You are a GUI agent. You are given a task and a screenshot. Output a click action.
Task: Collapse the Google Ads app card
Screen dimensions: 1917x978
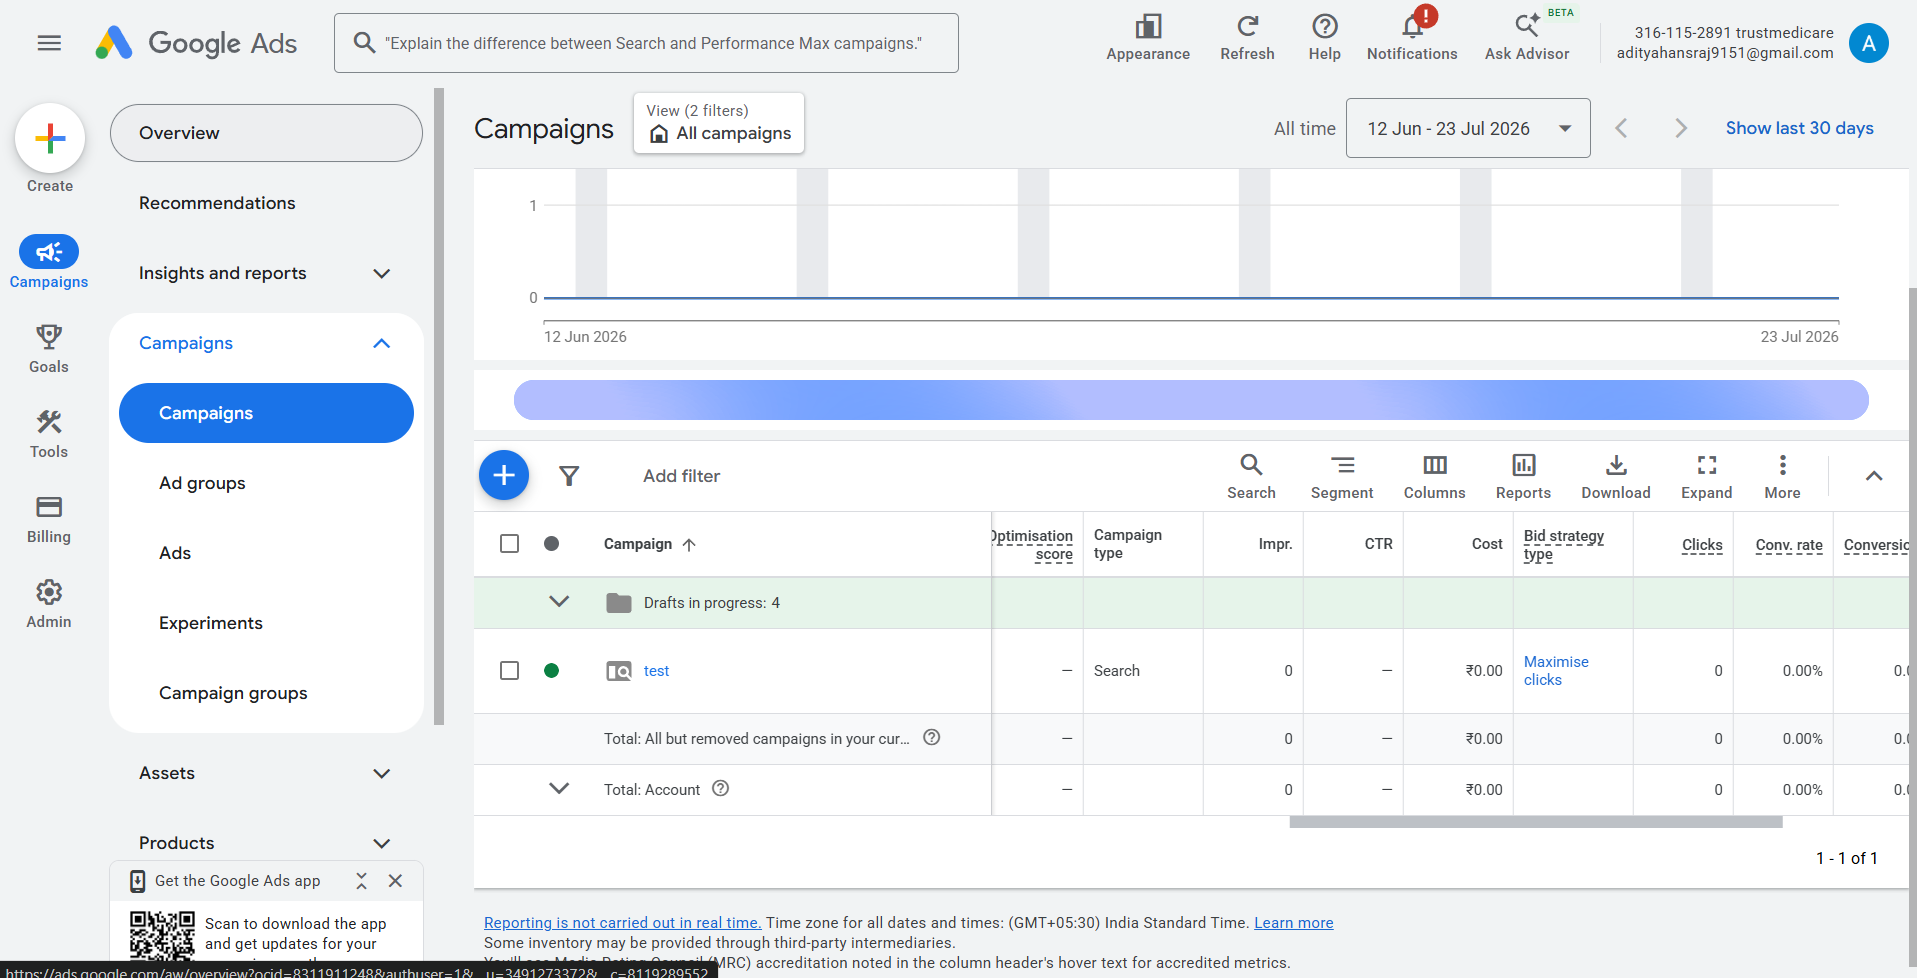coord(361,881)
